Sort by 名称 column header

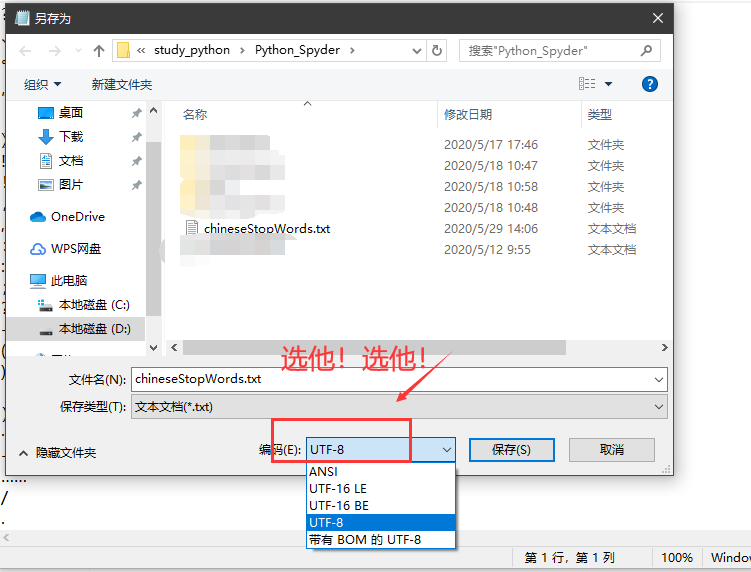coord(195,114)
